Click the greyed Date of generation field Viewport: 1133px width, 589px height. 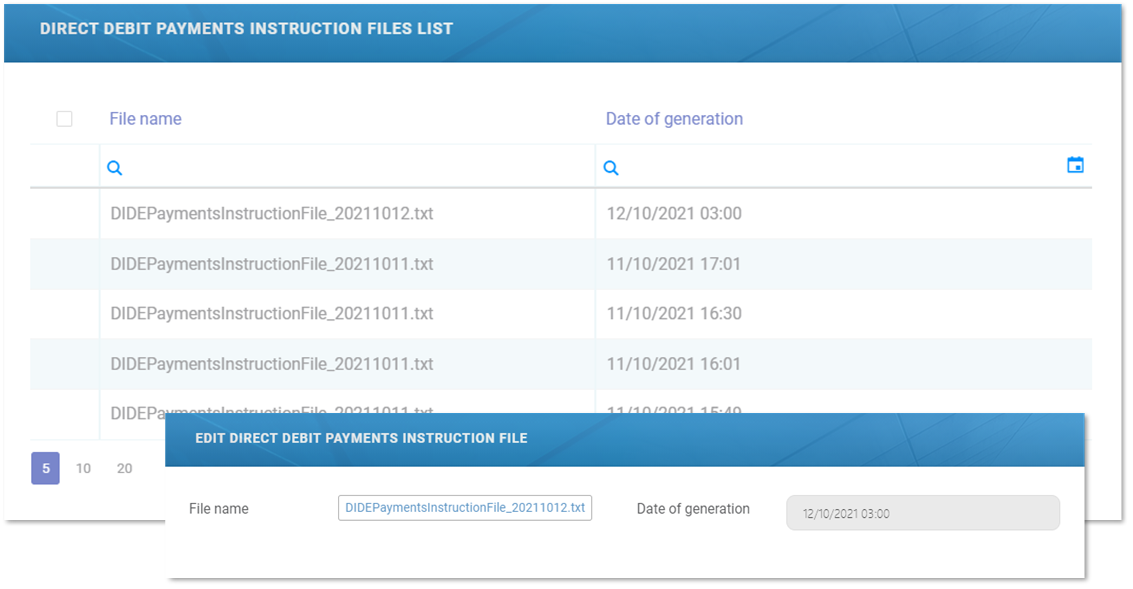pos(922,513)
